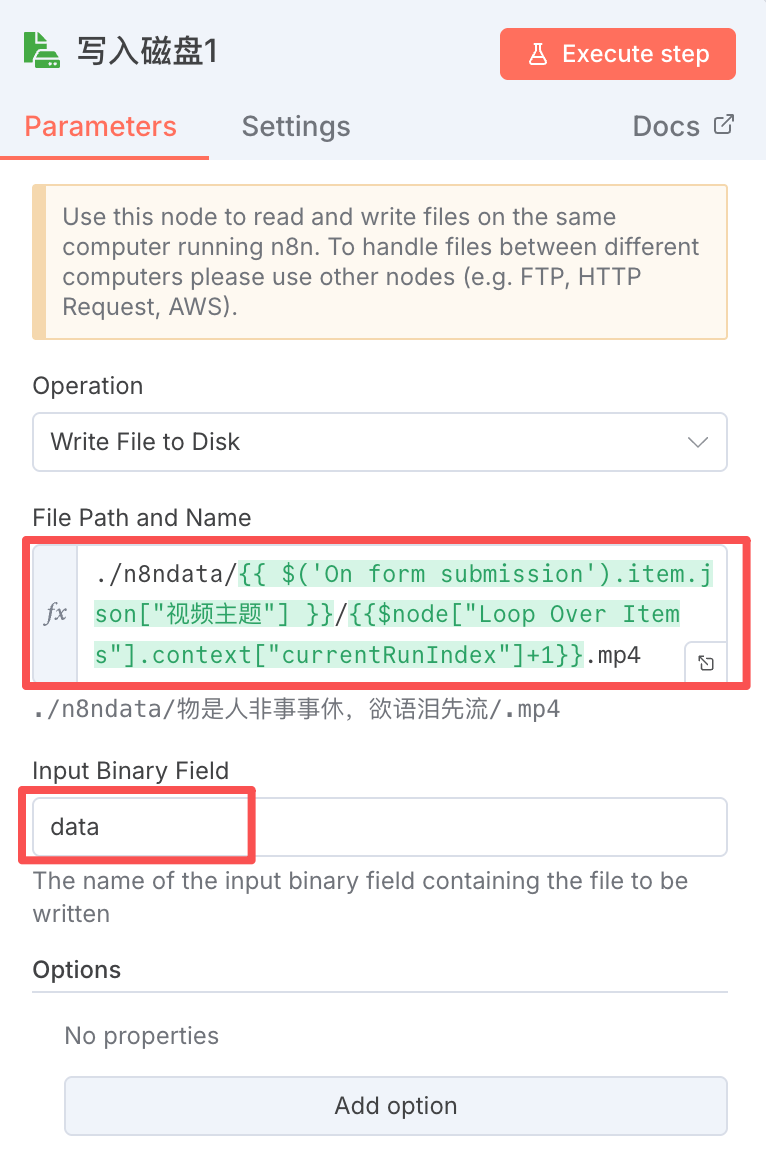Screen dimensions: 766x1176
Task: Click the yellow info notice box
Action: pyautogui.click(x=380, y=262)
